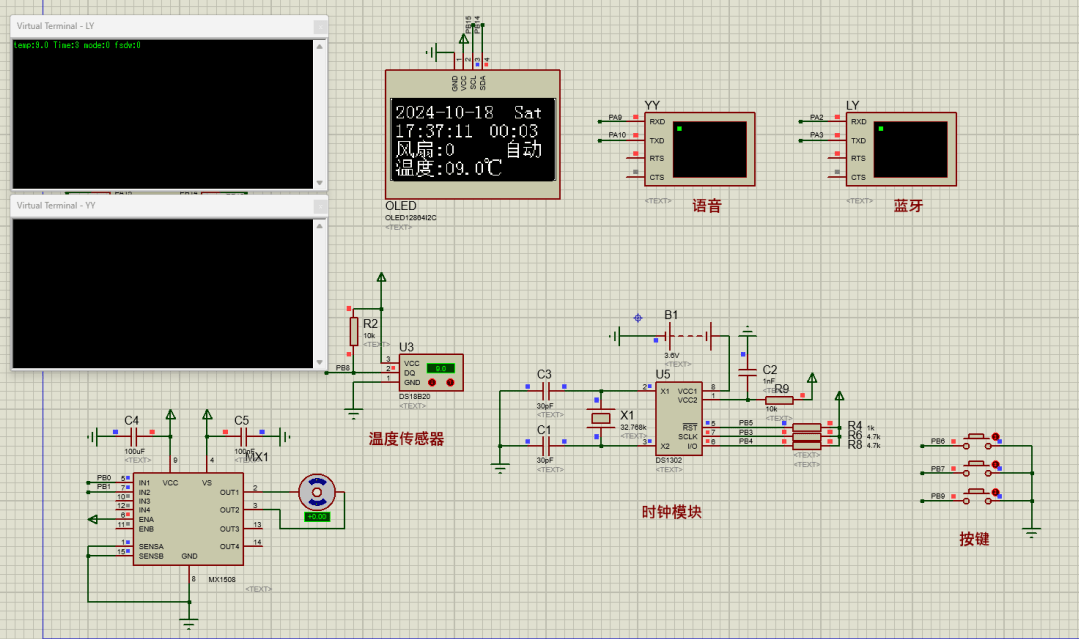The width and height of the screenshot is (1079, 639).
Task: Click the Virtual Terminal - LY title bar
Action: 150,26
